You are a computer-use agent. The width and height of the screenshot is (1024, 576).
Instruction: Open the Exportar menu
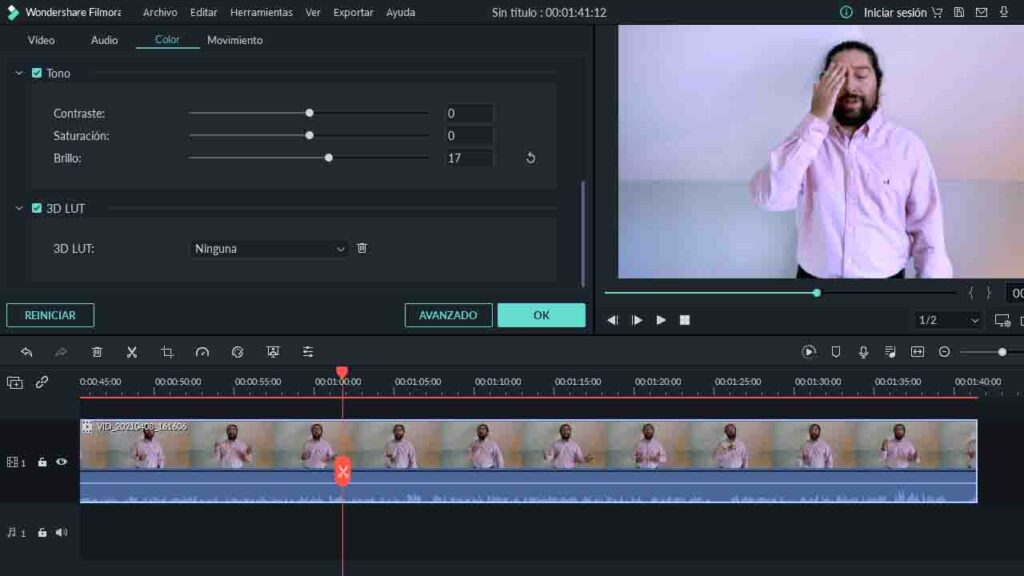pyautogui.click(x=353, y=12)
